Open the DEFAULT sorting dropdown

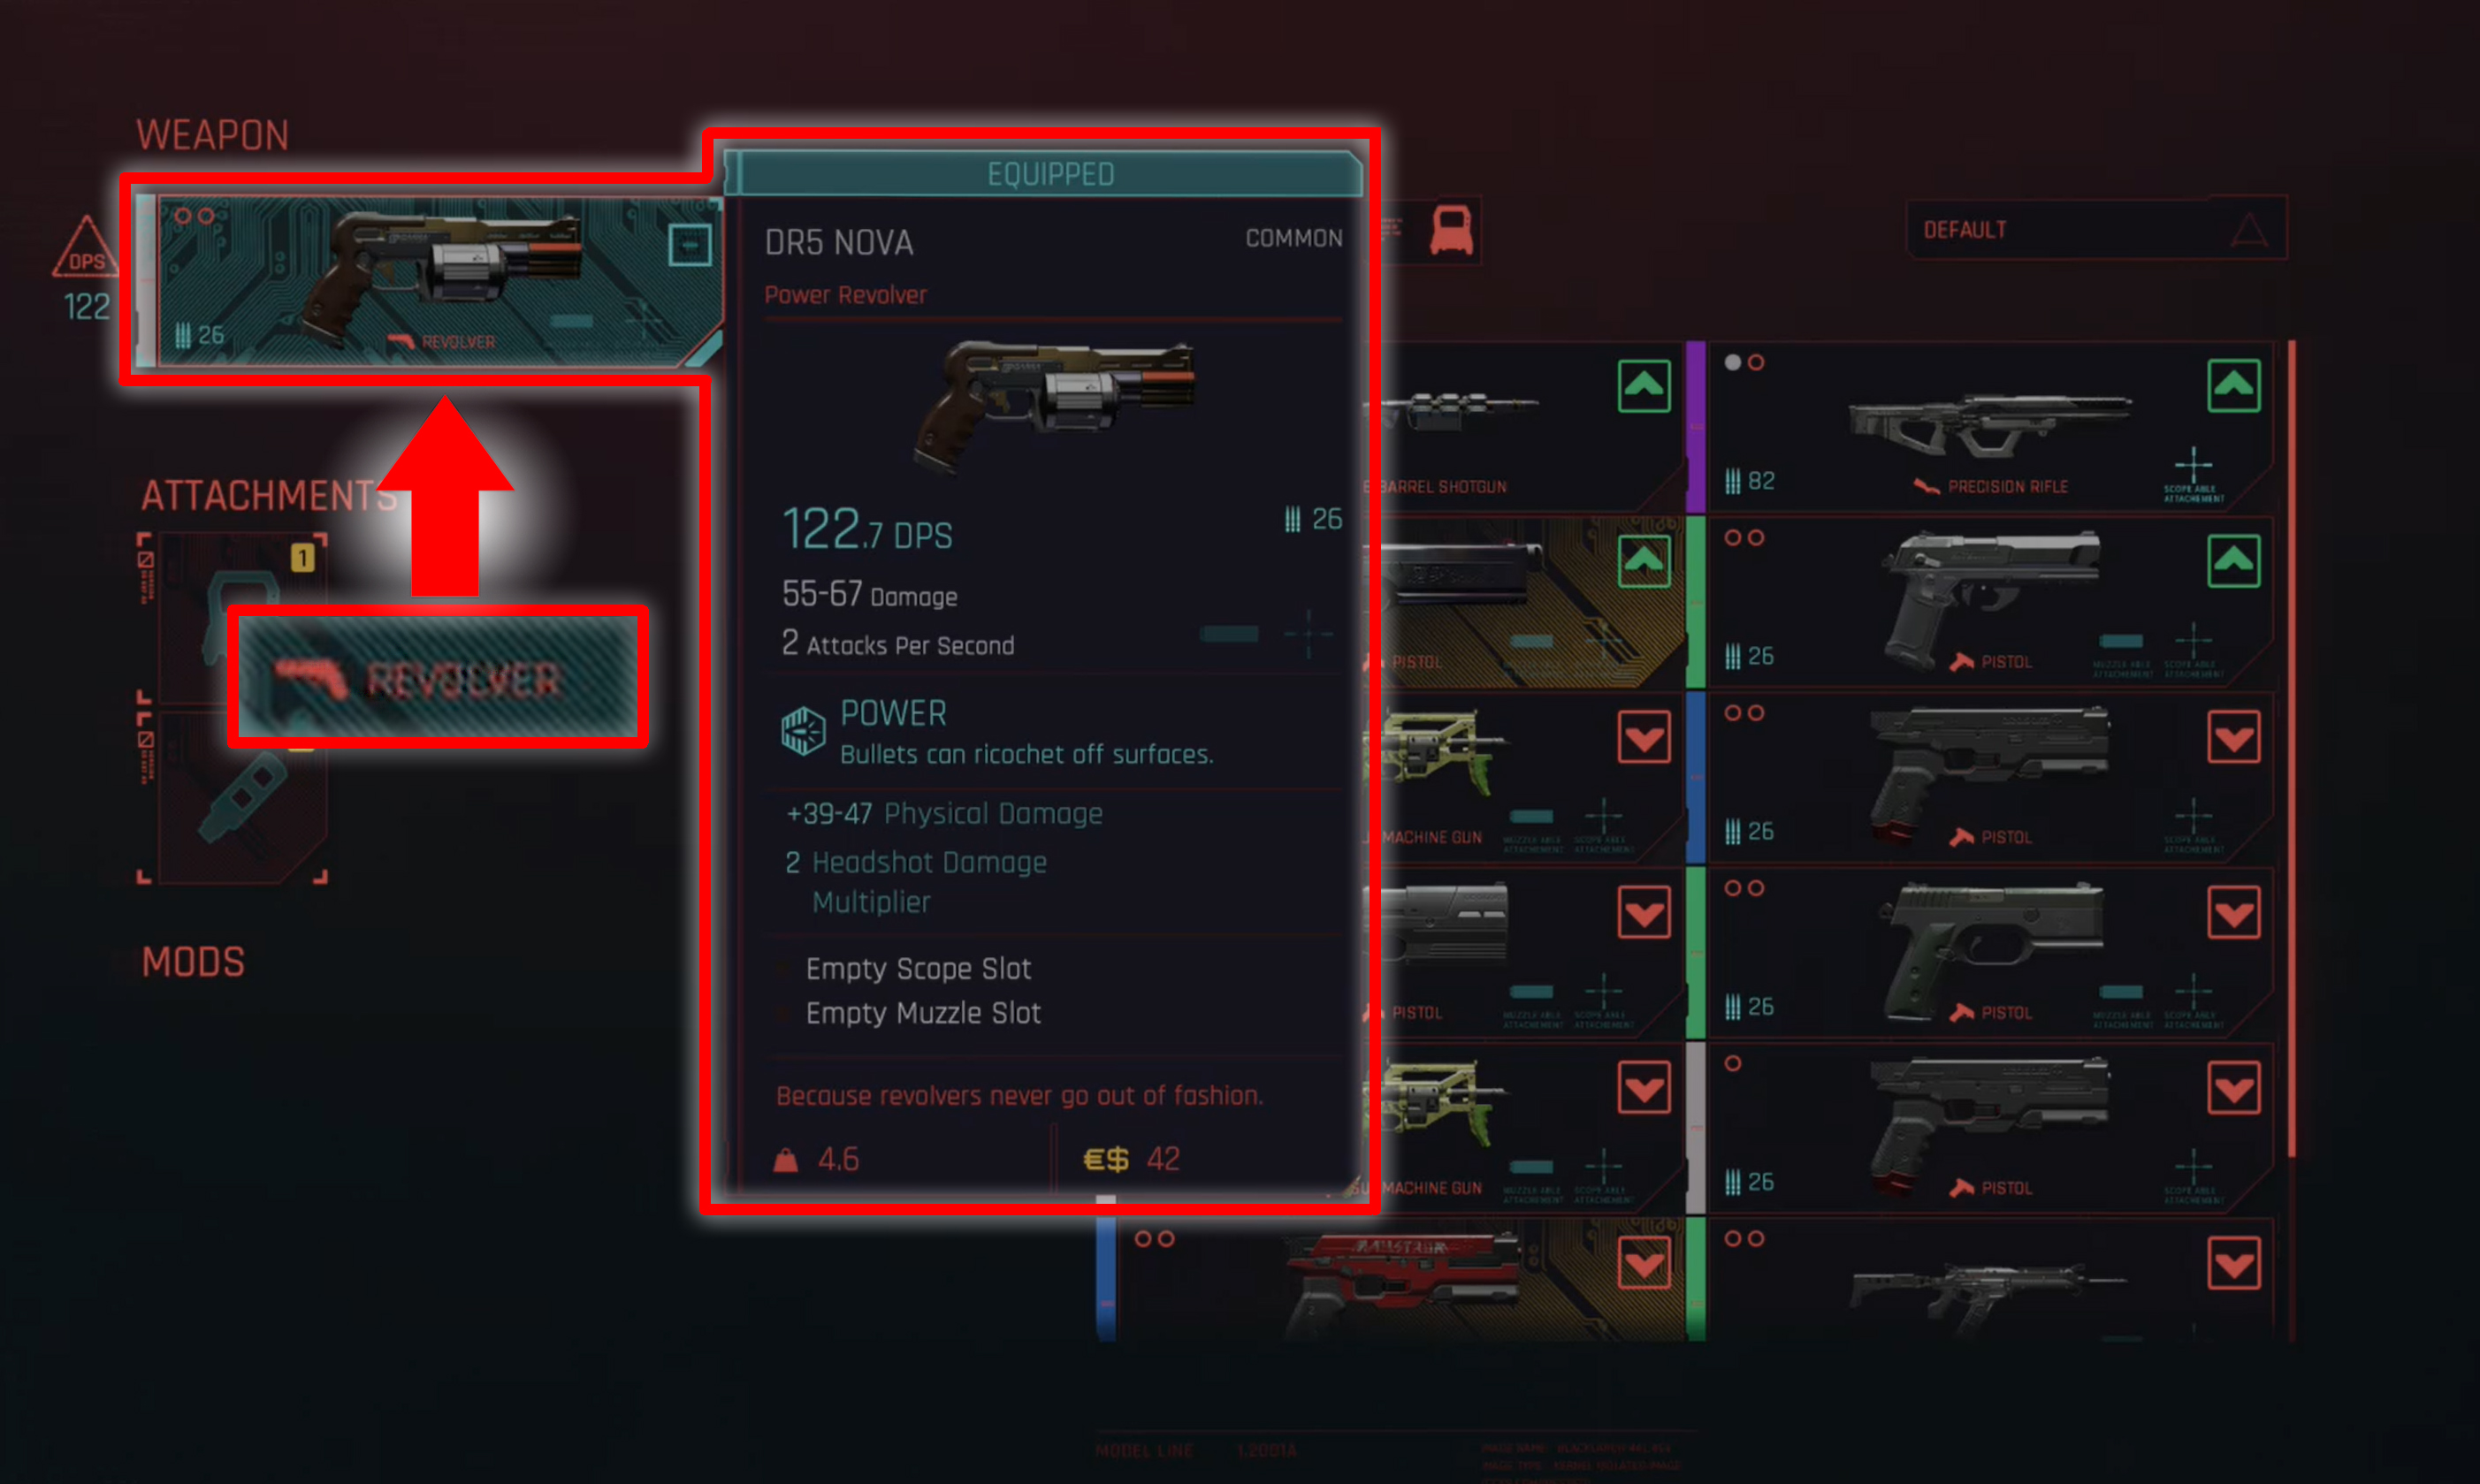(x=2096, y=229)
